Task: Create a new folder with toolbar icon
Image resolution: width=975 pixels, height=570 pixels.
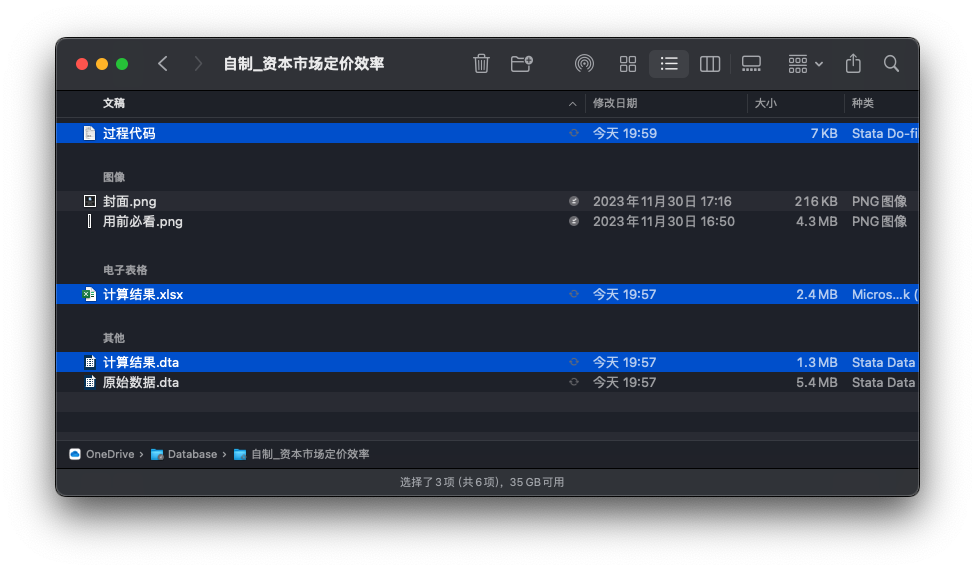Action: coord(521,64)
